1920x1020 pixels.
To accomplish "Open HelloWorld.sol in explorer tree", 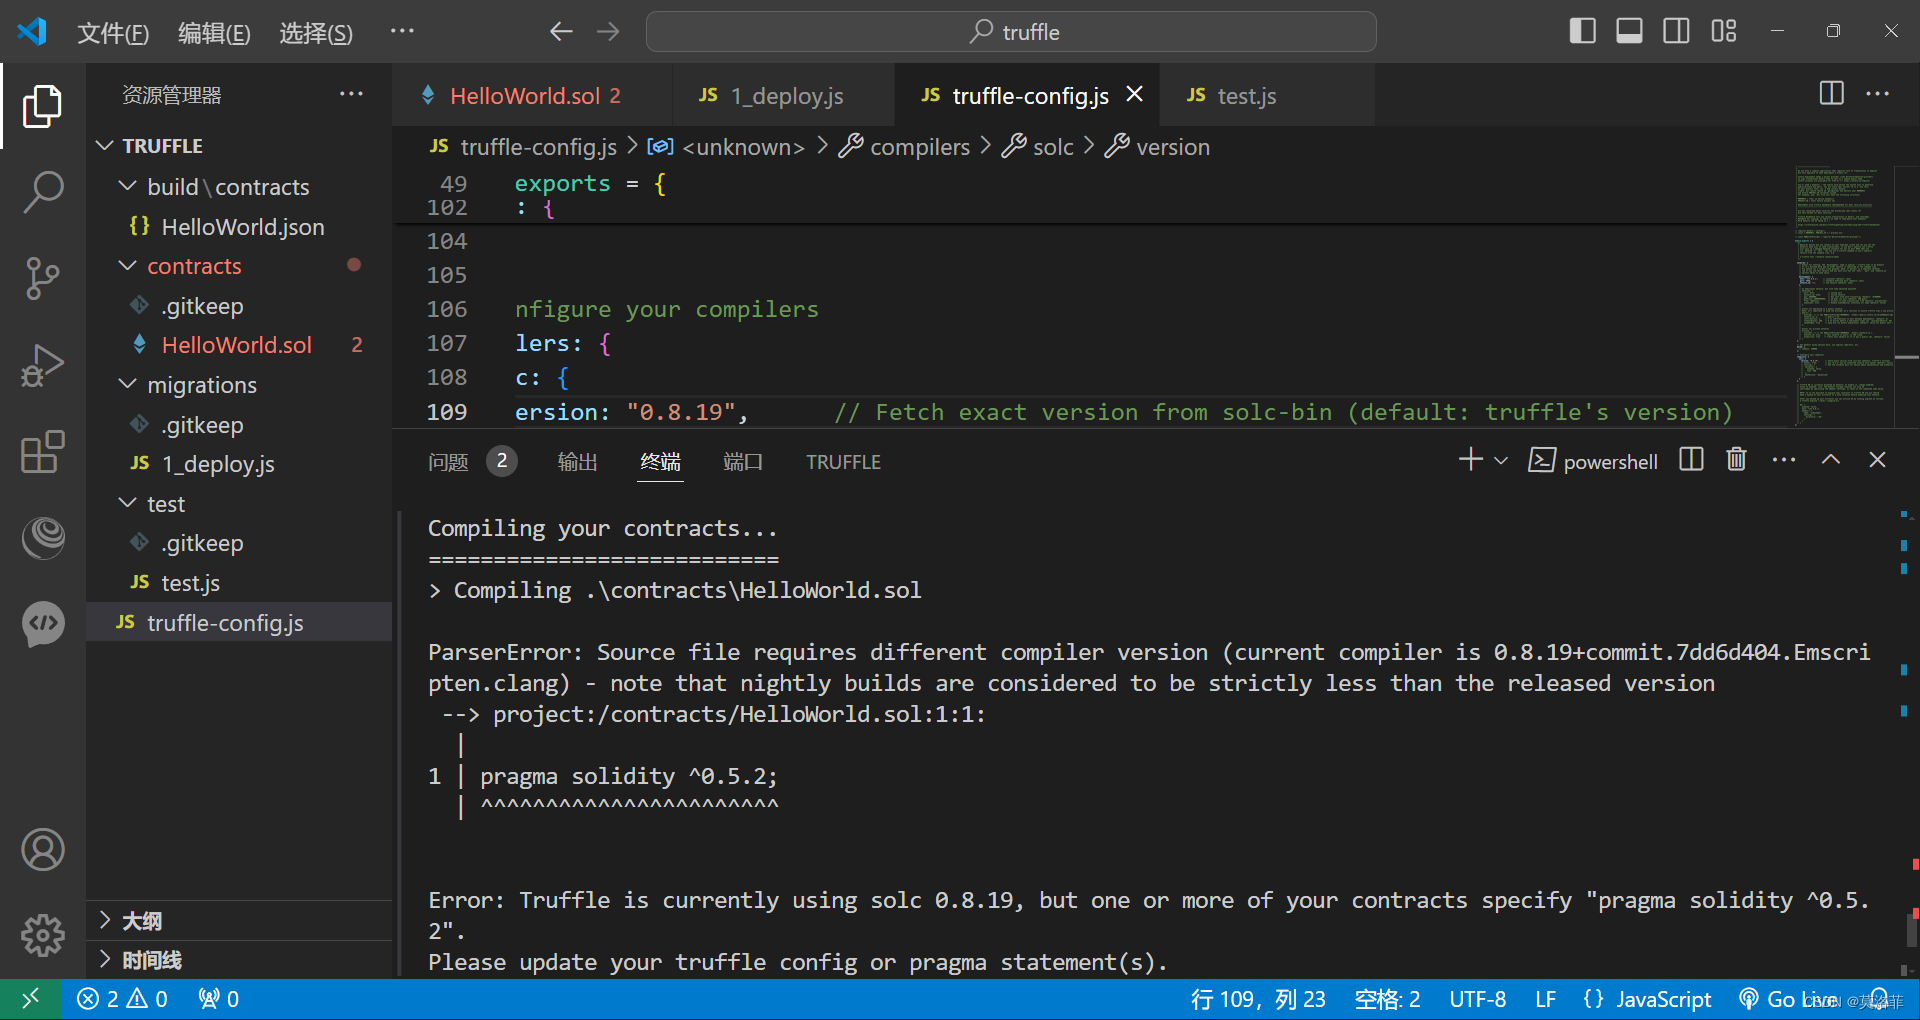I will point(239,345).
